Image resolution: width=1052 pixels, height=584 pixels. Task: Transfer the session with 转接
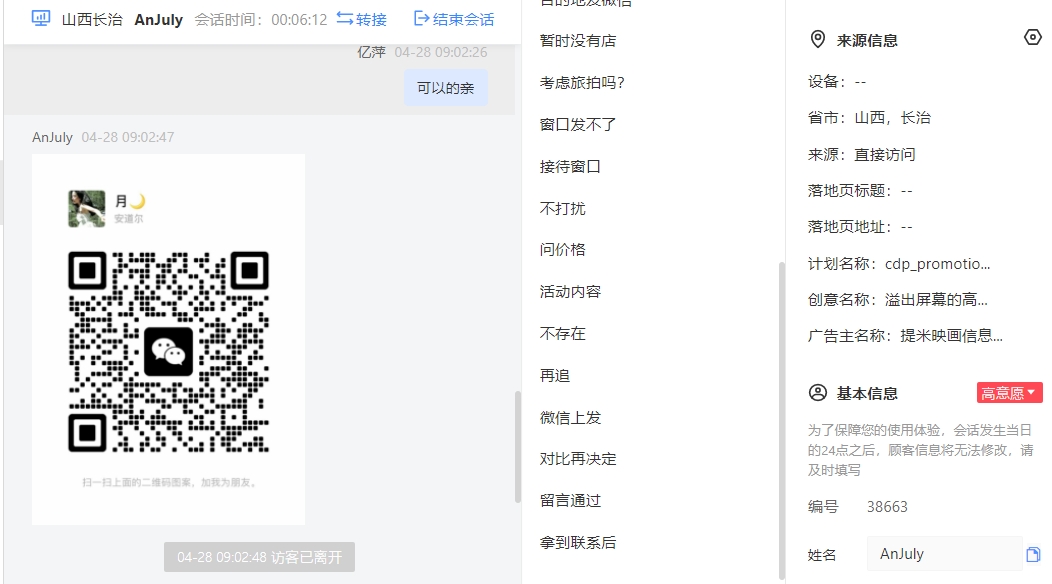pos(362,19)
